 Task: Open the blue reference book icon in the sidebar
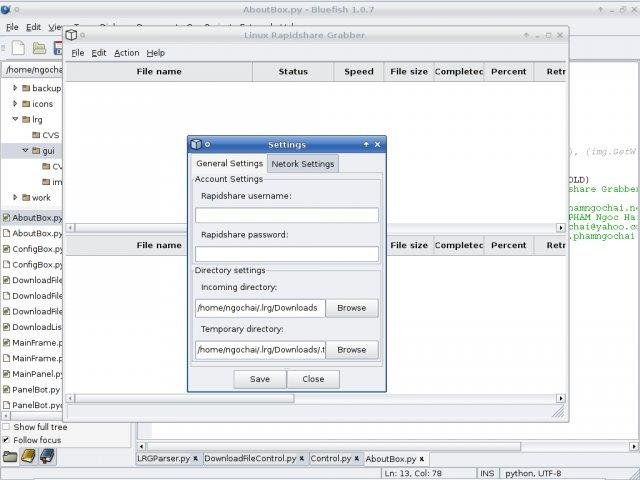tap(47, 456)
